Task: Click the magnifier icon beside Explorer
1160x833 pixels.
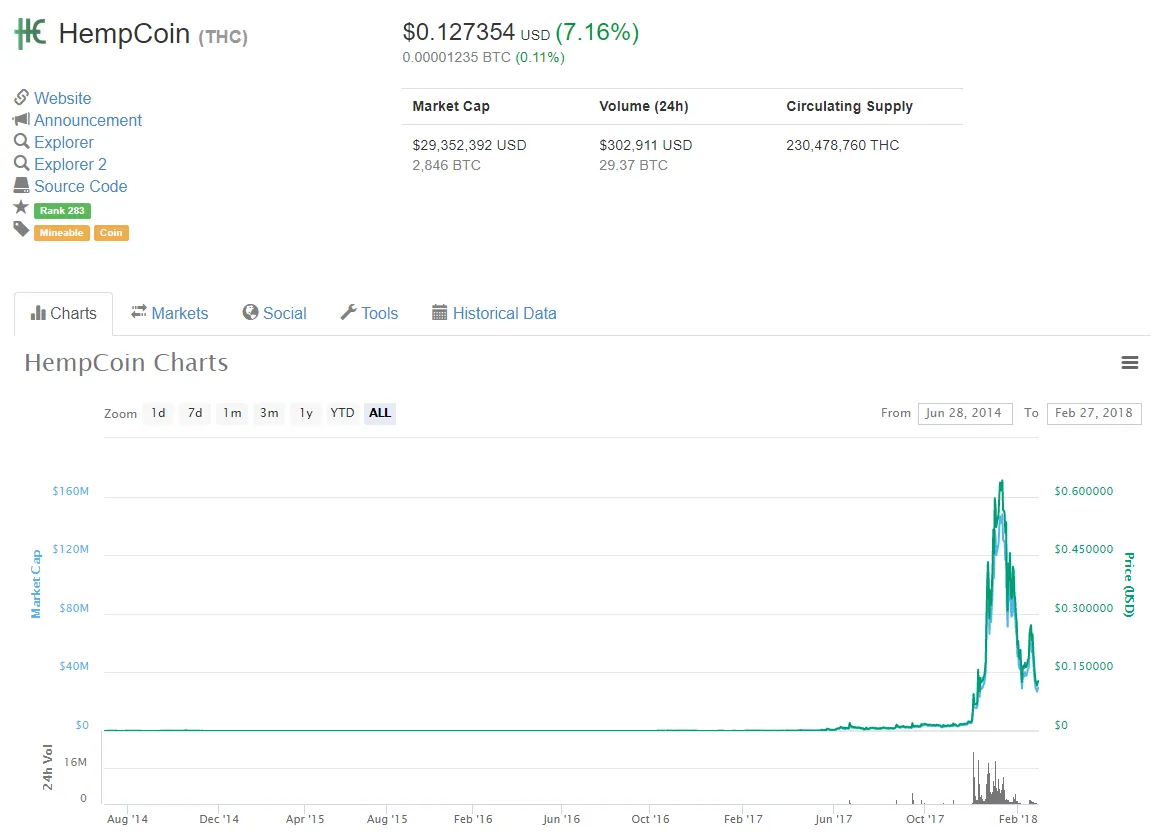Action: tap(21, 141)
